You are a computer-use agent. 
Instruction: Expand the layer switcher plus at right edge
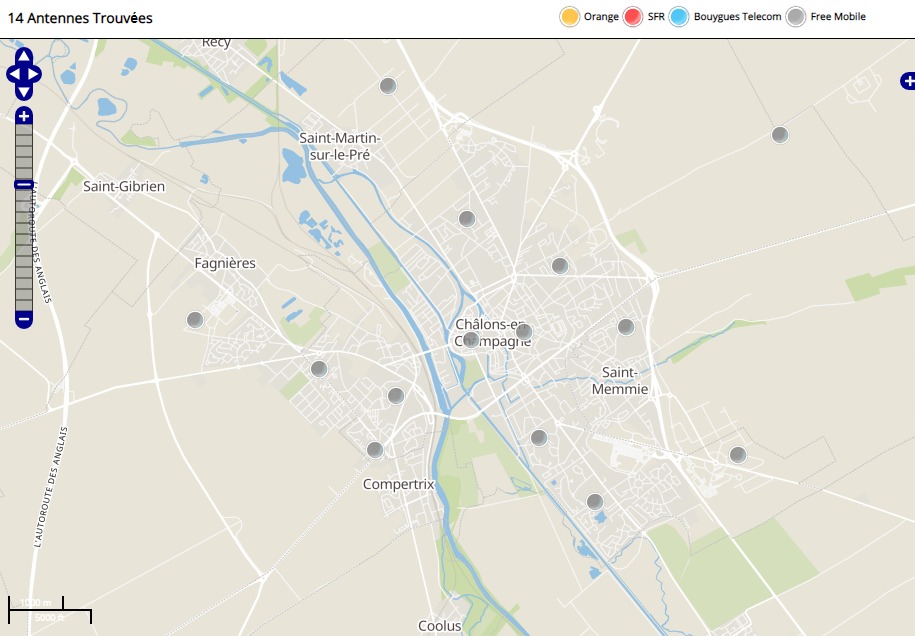(907, 81)
